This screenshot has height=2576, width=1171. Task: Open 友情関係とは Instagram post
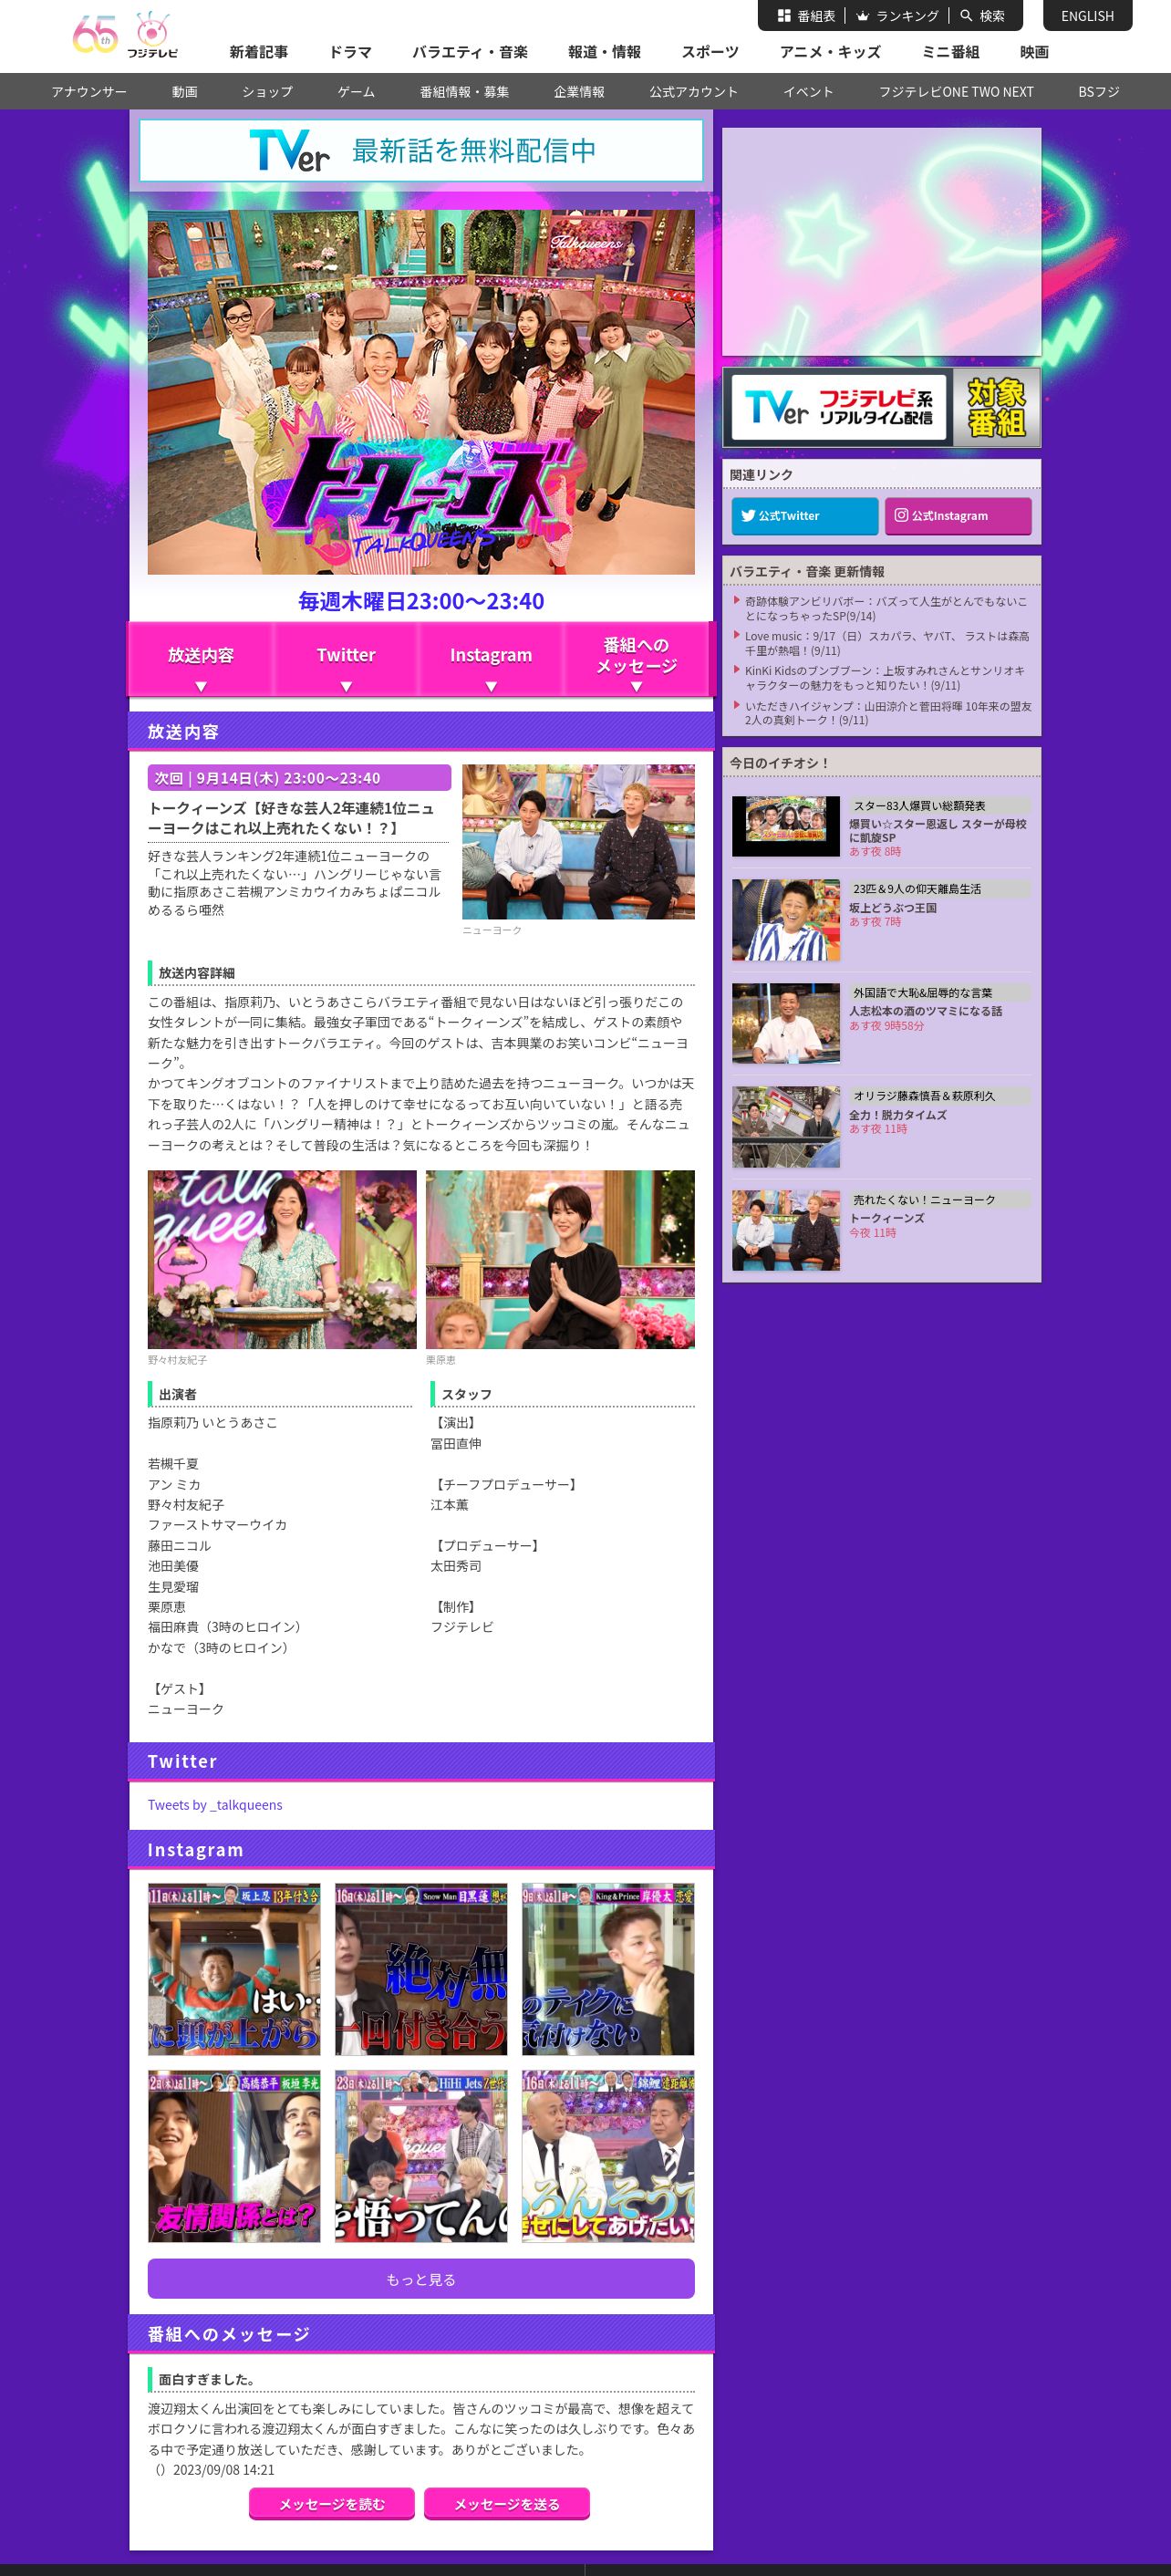234,2156
